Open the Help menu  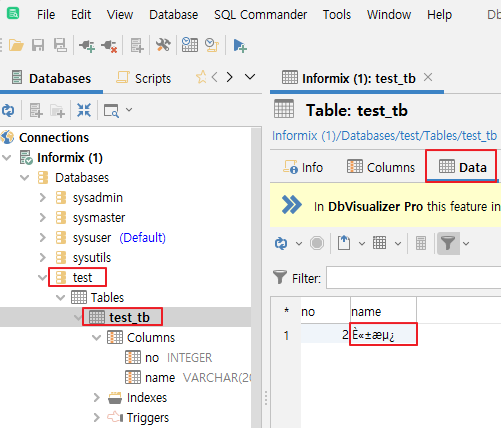point(439,15)
